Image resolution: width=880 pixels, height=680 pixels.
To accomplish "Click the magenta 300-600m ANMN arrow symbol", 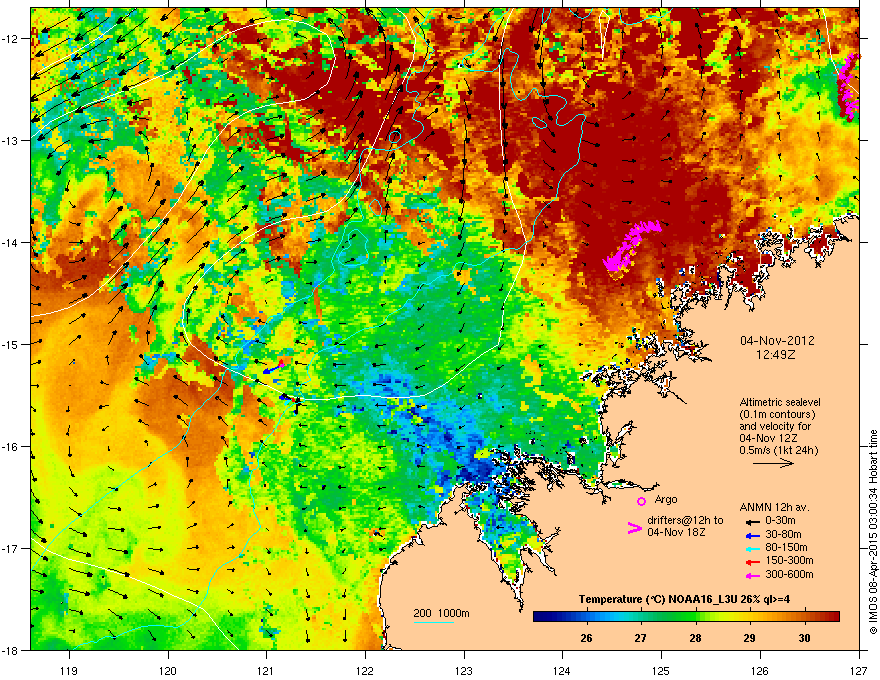I will (x=752, y=576).
